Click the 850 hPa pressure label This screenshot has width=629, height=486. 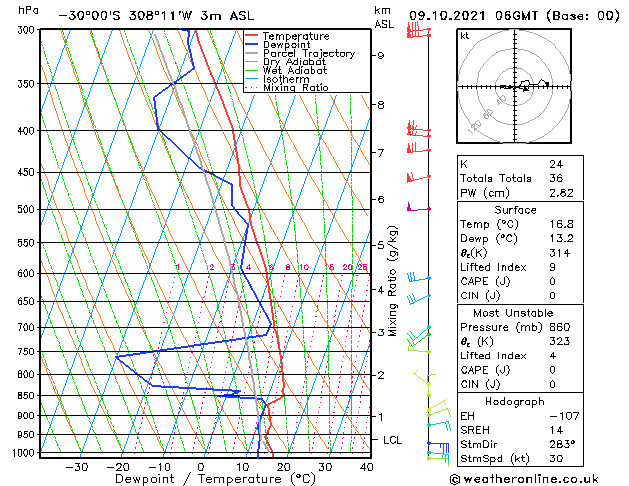[x=28, y=396]
